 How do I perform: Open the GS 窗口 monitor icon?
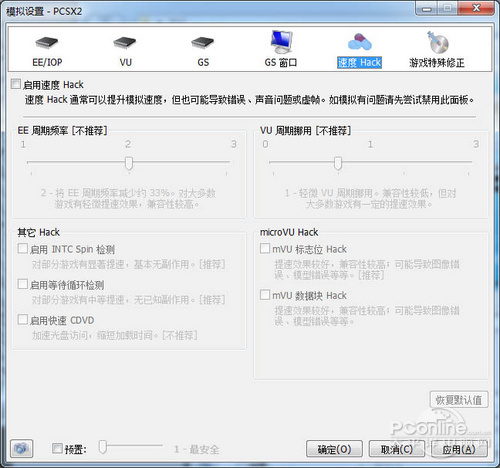[281, 42]
